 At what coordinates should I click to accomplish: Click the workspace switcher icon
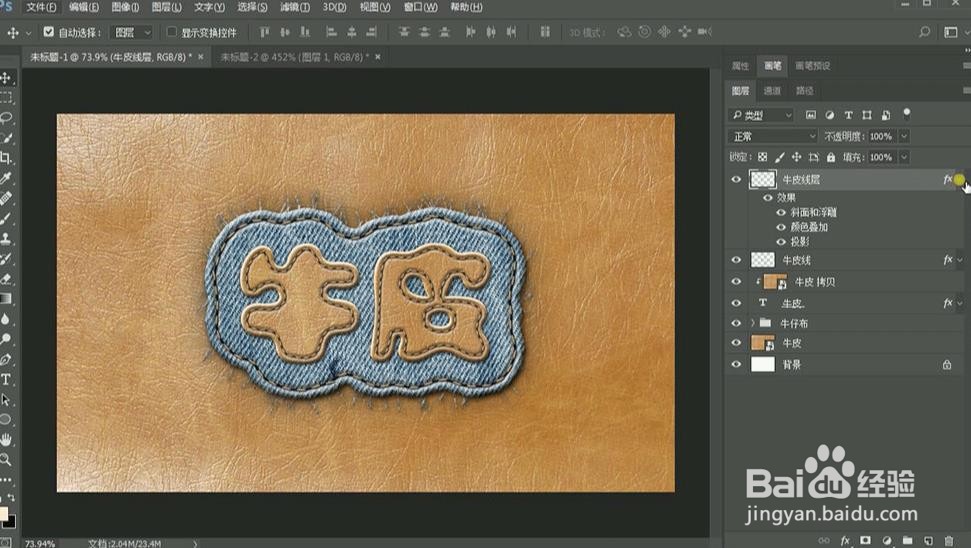pos(951,32)
